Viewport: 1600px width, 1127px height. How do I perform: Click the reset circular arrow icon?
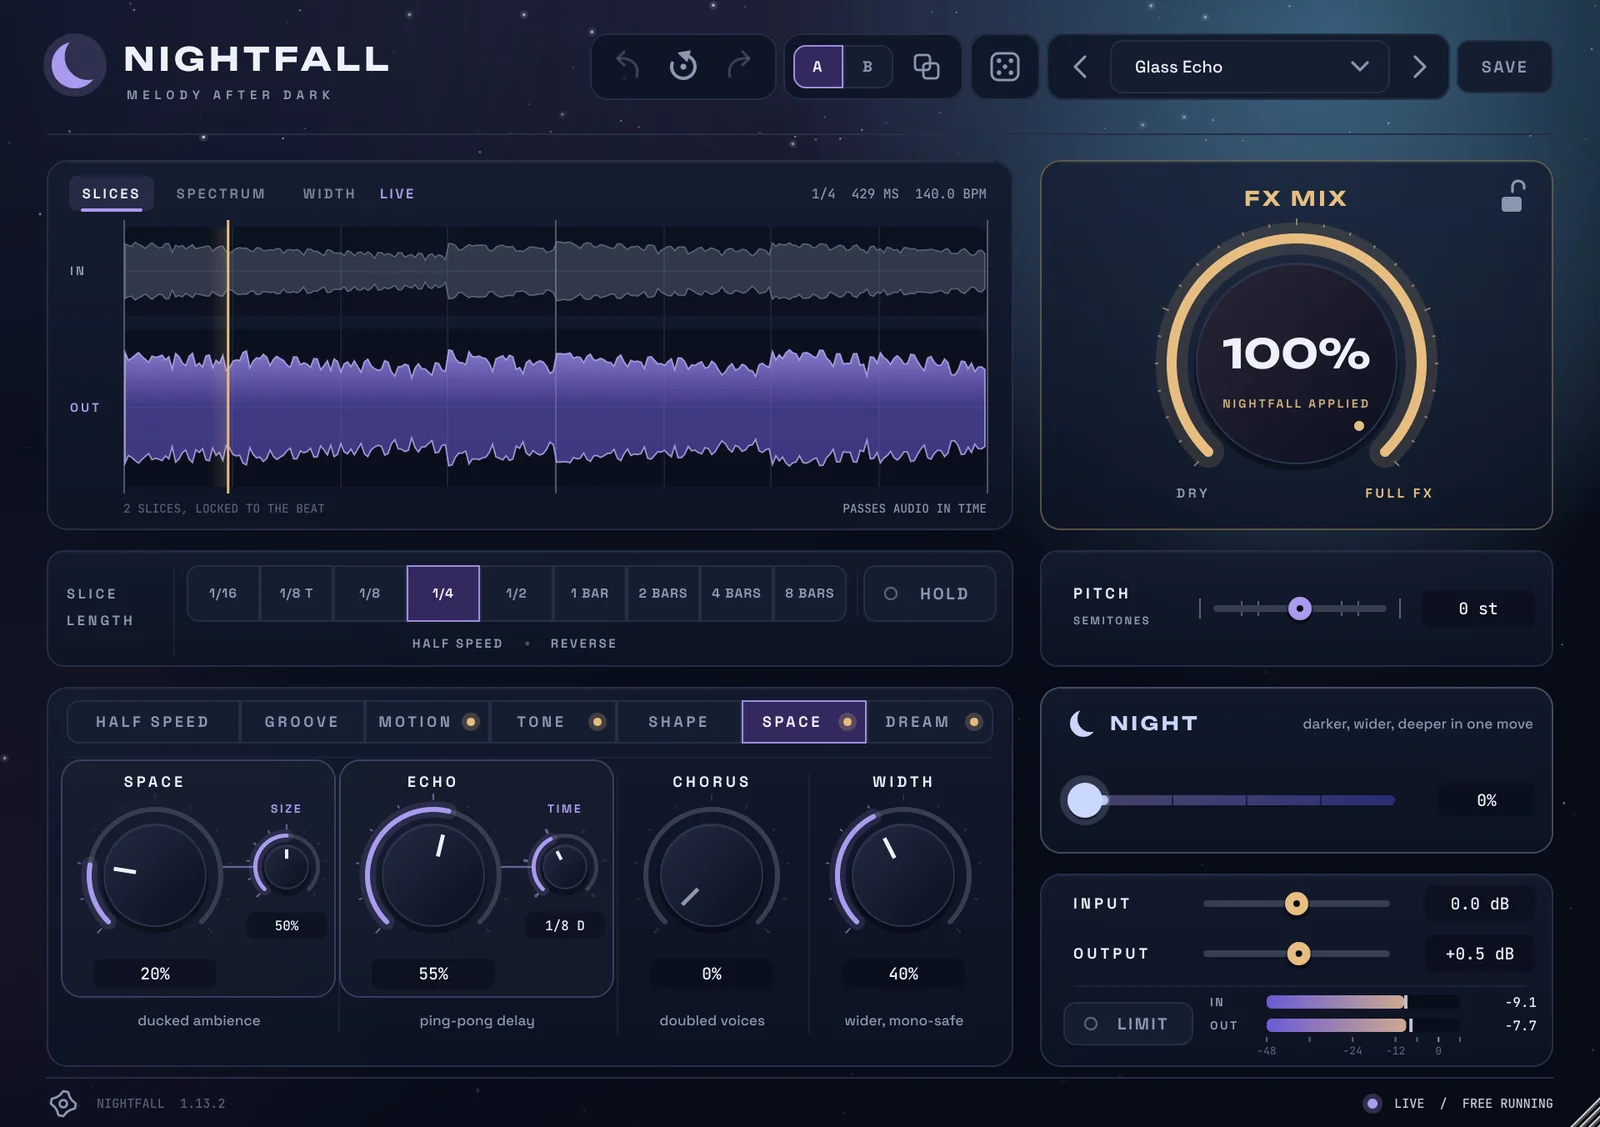click(x=683, y=66)
